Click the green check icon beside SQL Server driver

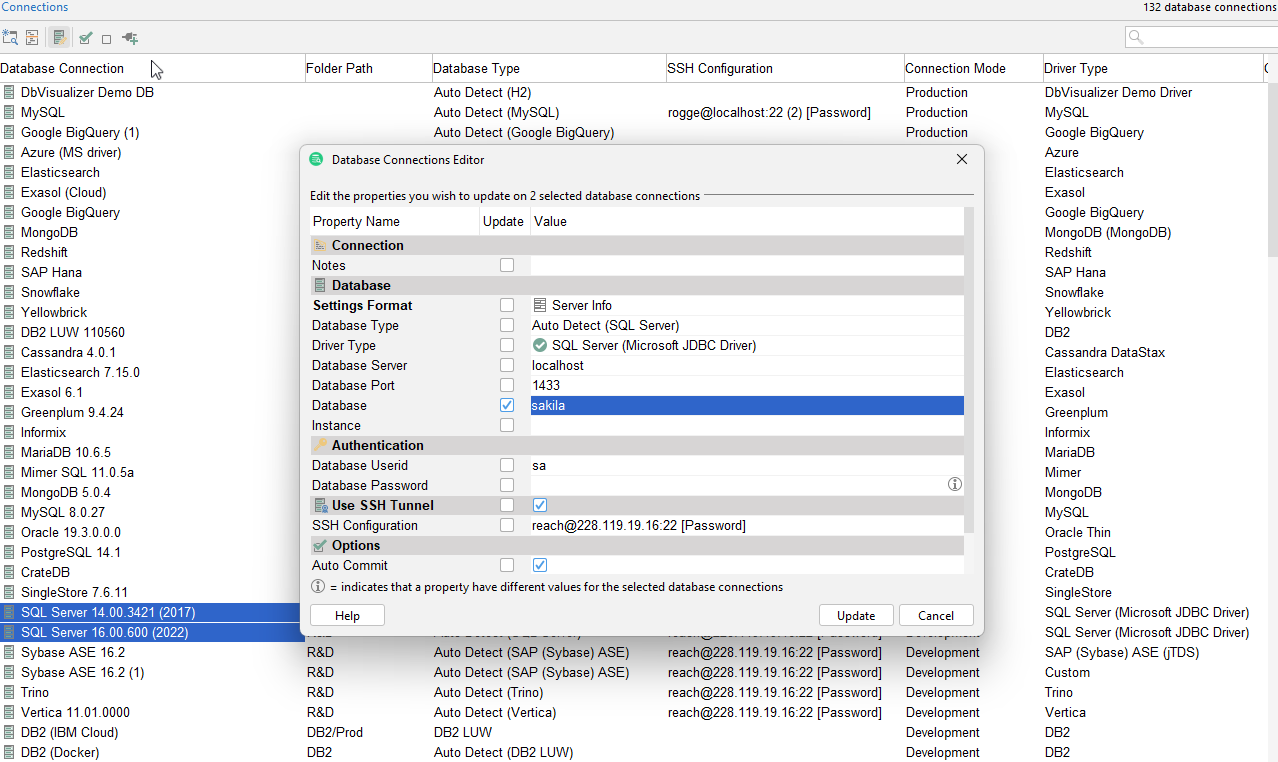coord(540,345)
